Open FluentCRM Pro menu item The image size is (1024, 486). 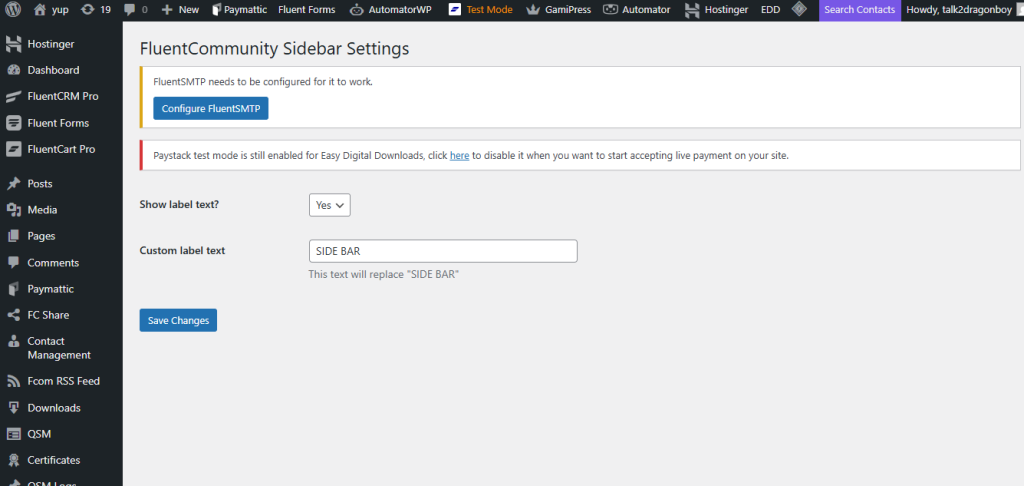(x=62, y=96)
